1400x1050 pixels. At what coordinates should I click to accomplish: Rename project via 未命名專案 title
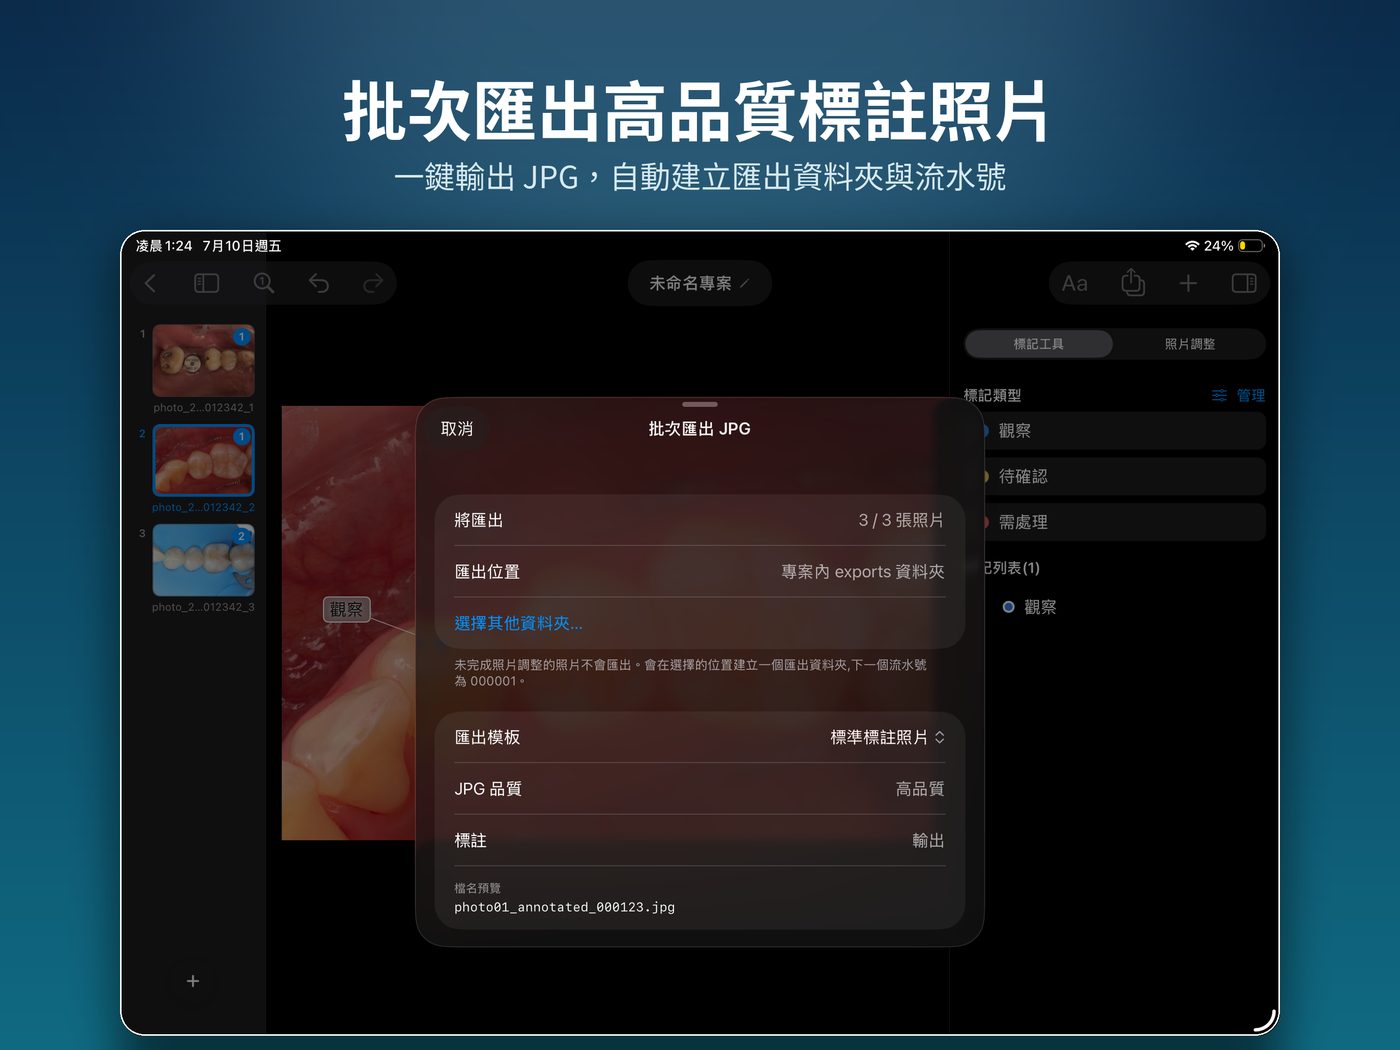coord(699,284)
